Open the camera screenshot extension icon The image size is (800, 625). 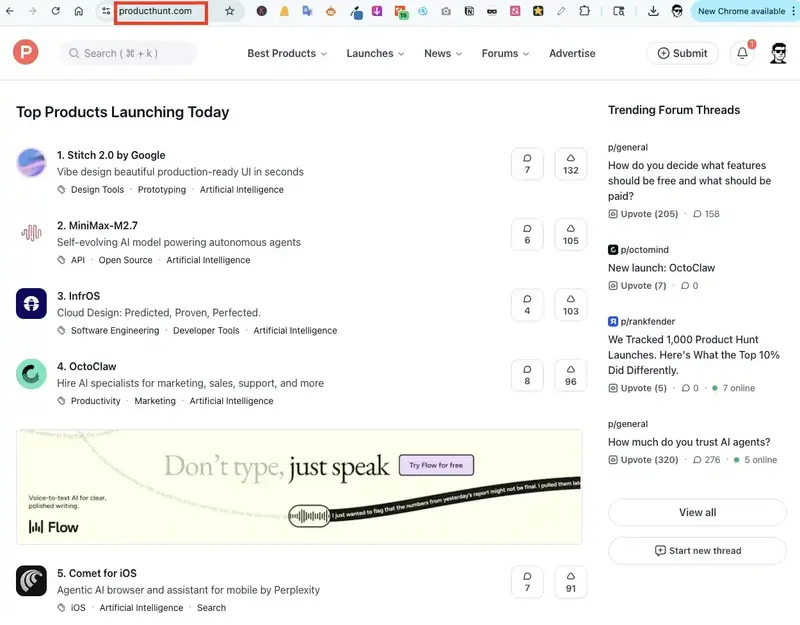tap(446, 11)
